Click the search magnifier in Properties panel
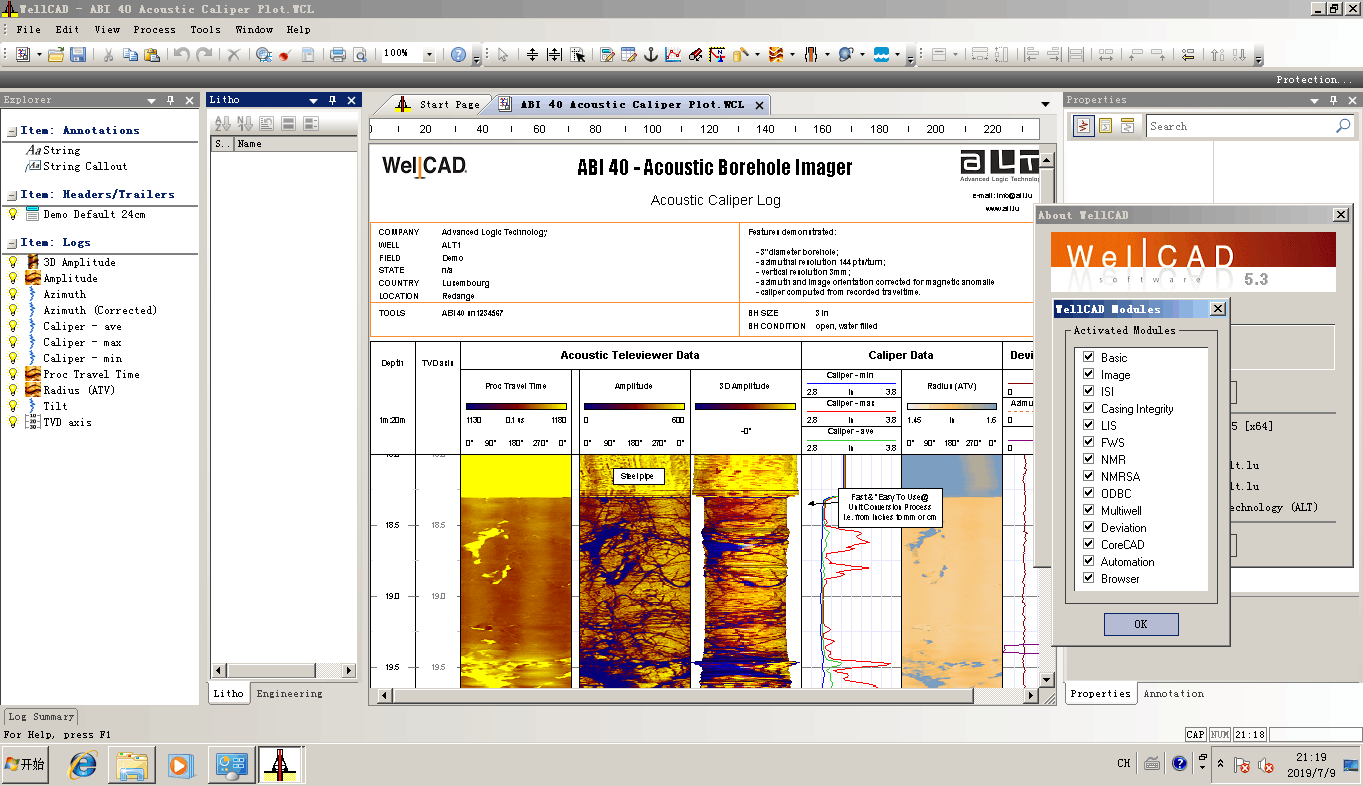The width and height of the screenshot is (1363, 786). 1343,126
